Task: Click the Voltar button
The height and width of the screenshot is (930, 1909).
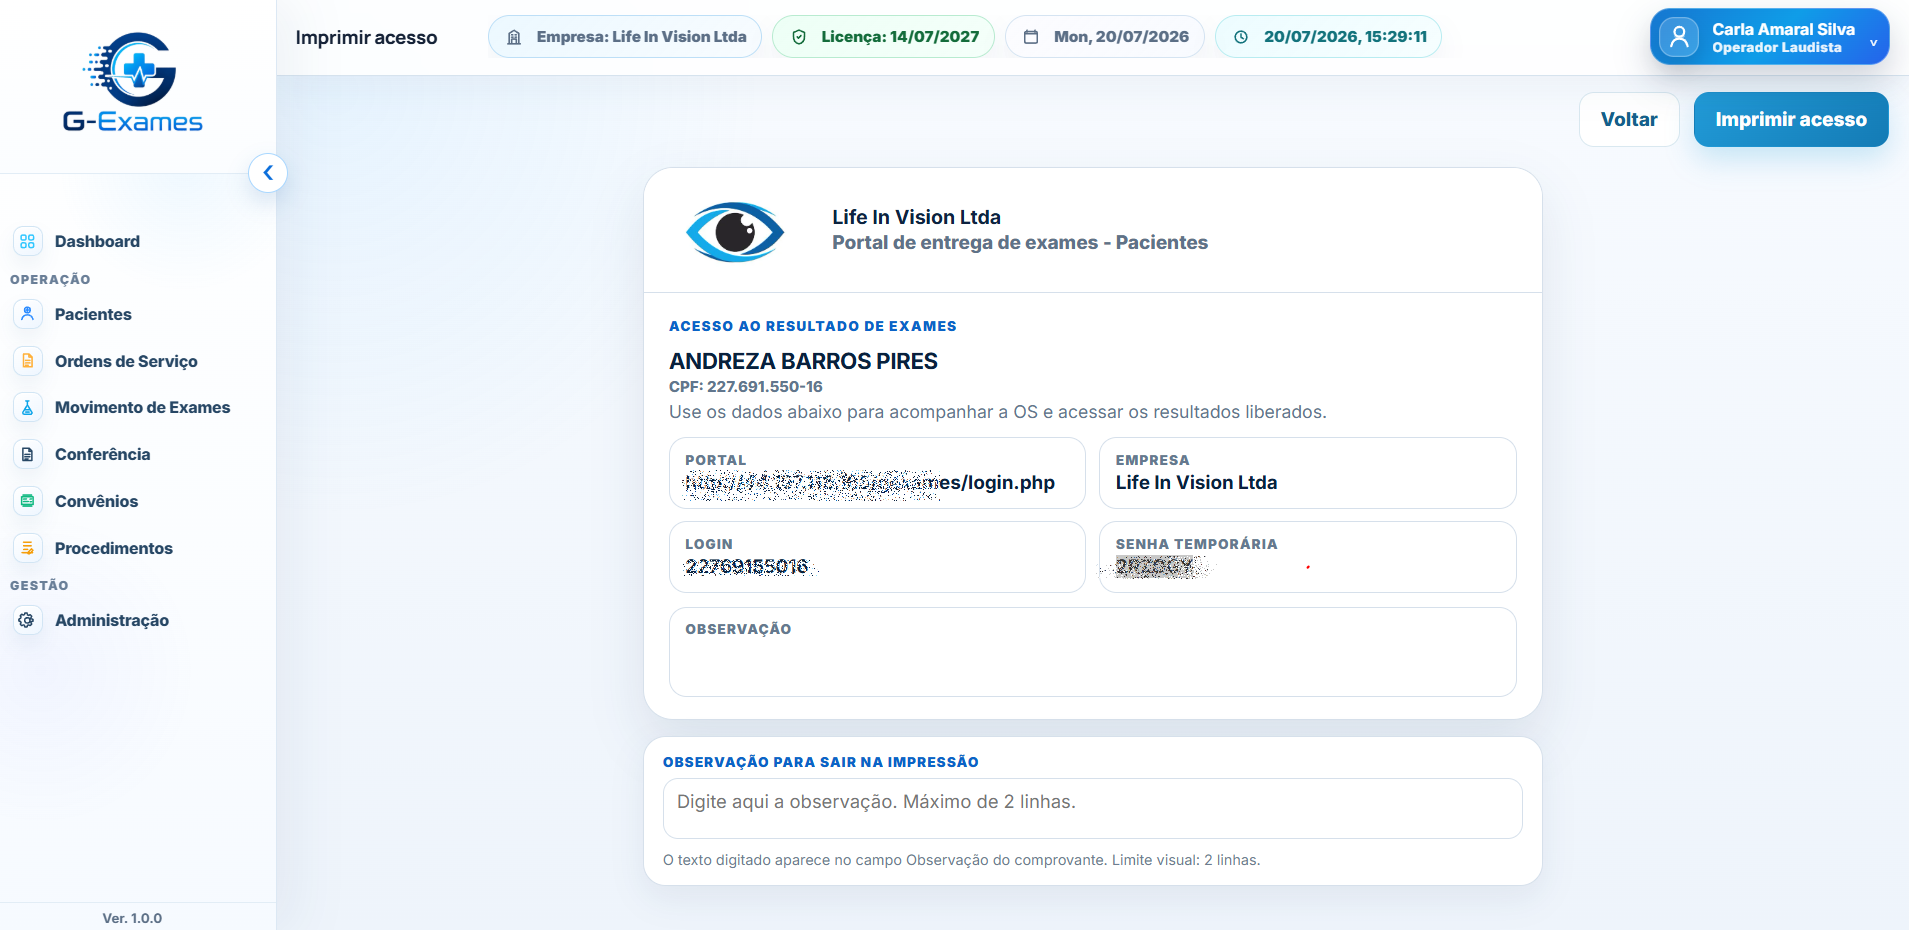Action: click(1629, 119)
